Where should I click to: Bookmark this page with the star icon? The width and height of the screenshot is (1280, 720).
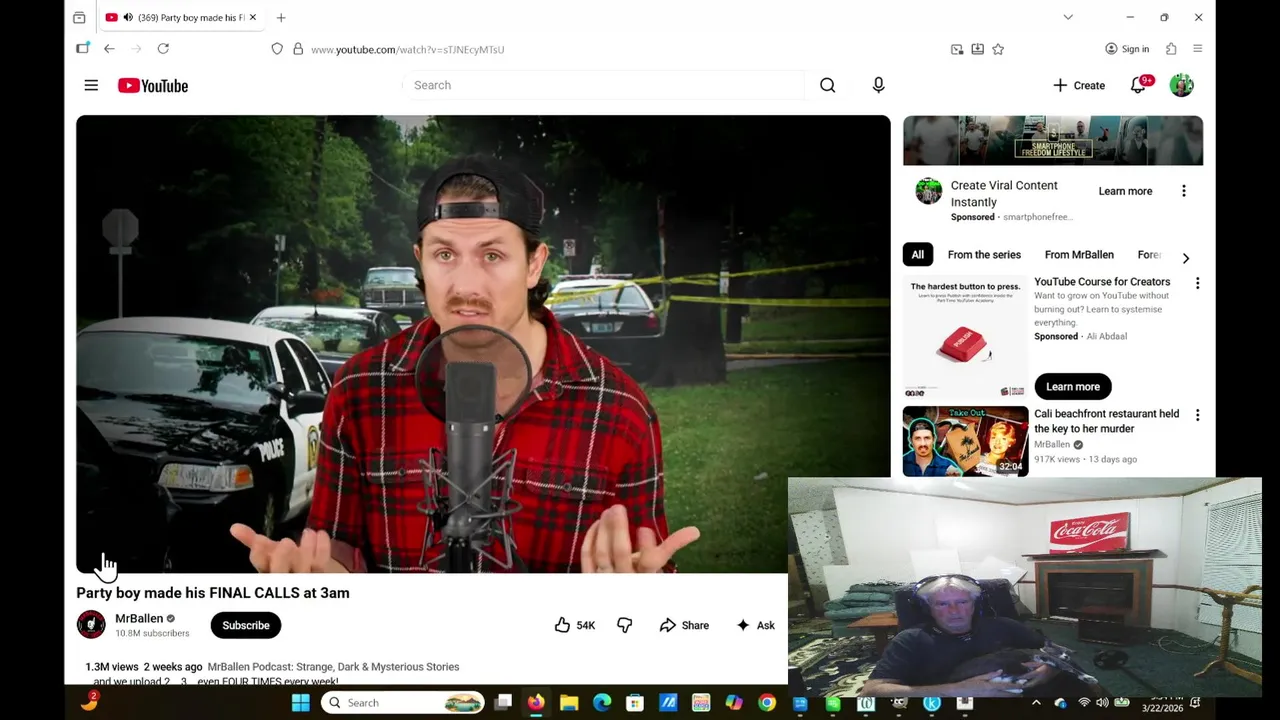[x=998, y=49]
